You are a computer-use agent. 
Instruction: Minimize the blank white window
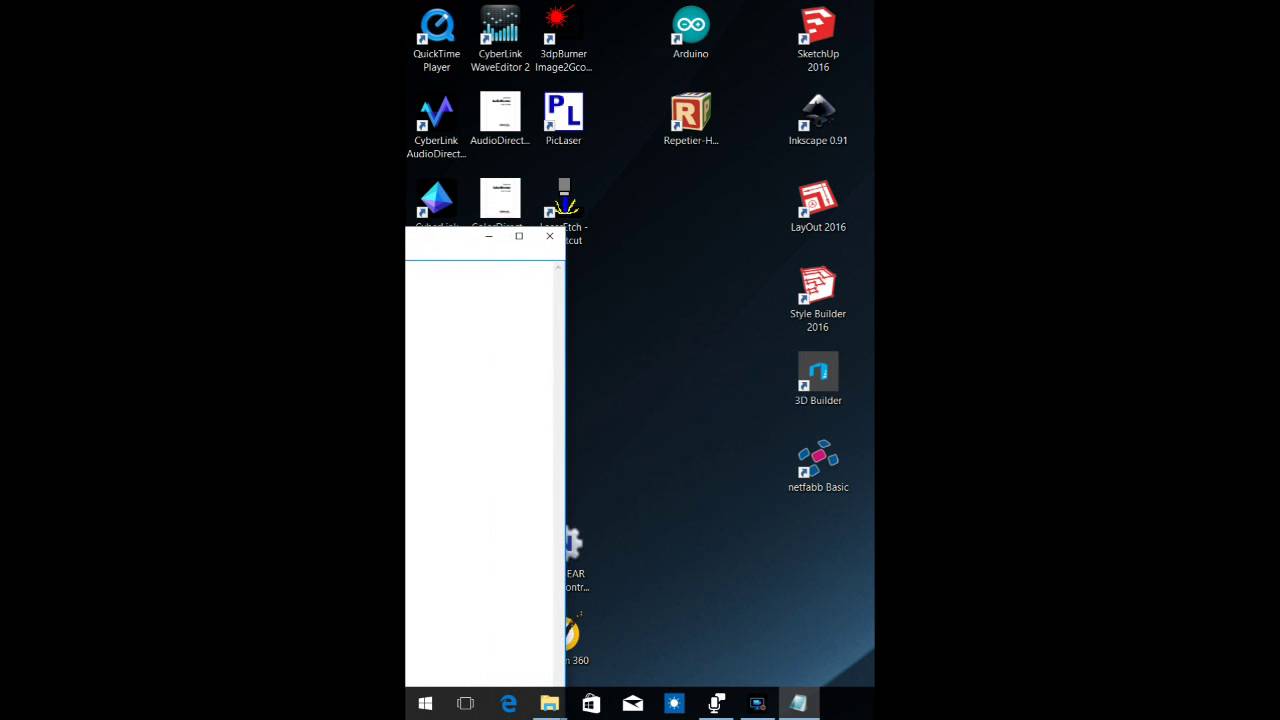pyautogui.click(x=489, y=237)
